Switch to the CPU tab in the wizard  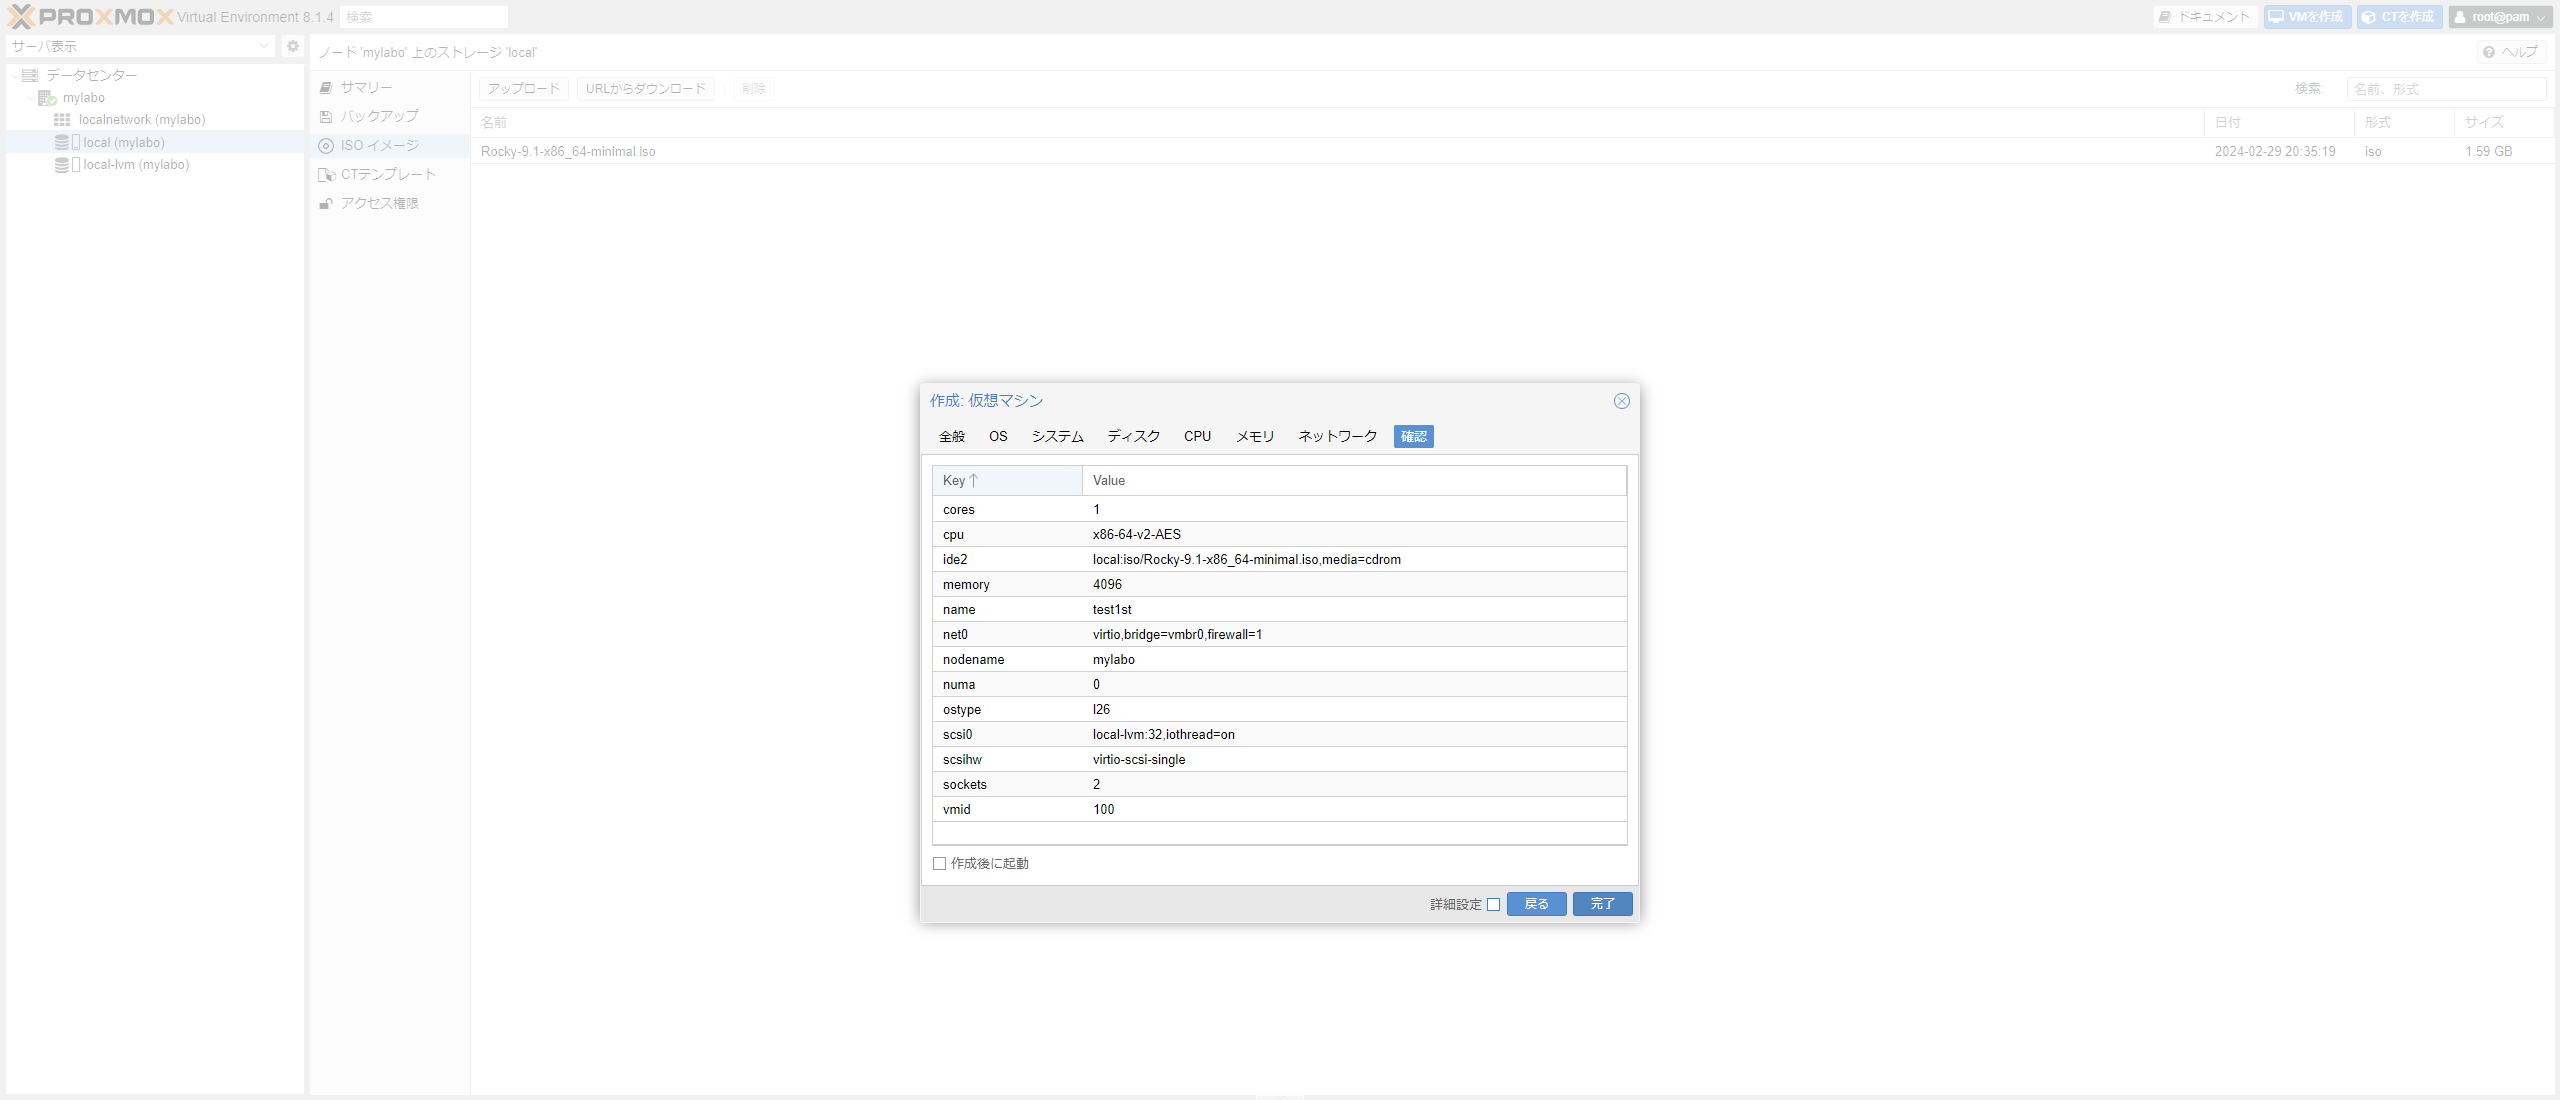pyautogui.click(x=1197, y=436)
